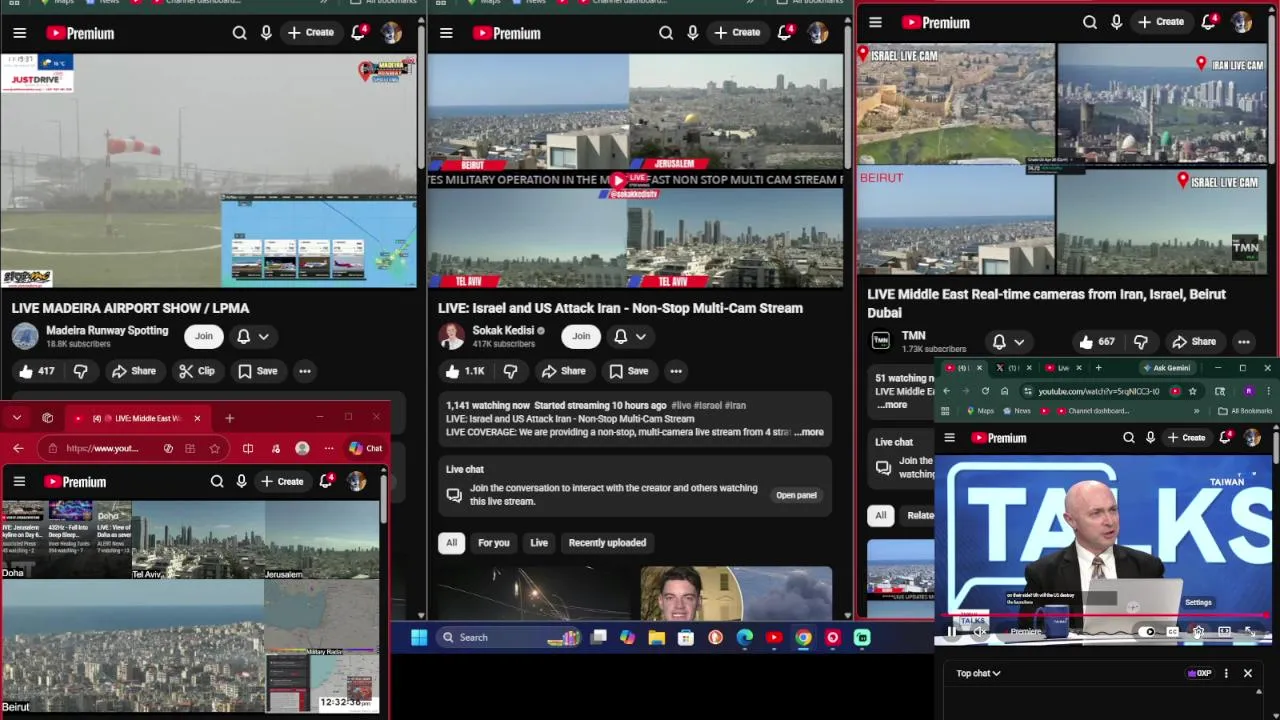Open notifications bell in Madeira Airport window
Image resolution: width=1280 pixels, height=720 pixels.
click(x=358, y=33)
